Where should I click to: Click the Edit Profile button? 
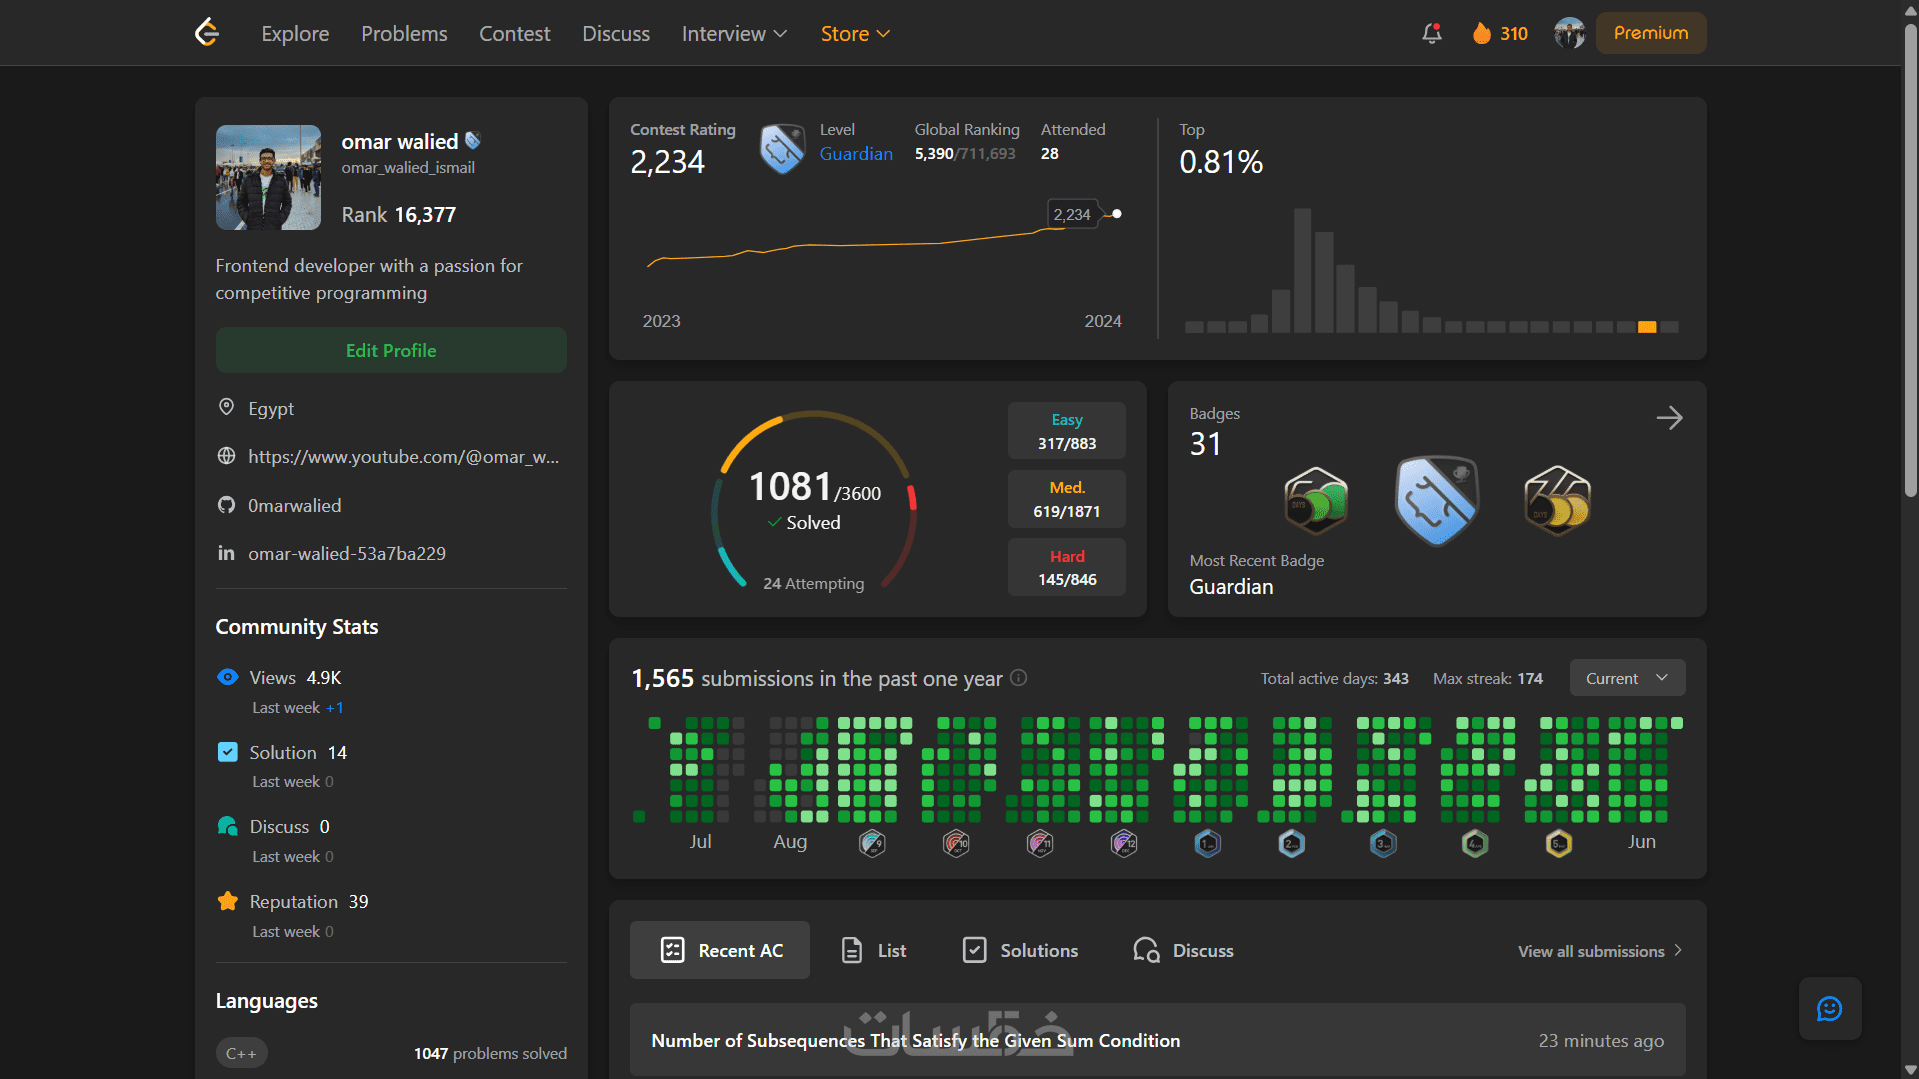[391, 350]
